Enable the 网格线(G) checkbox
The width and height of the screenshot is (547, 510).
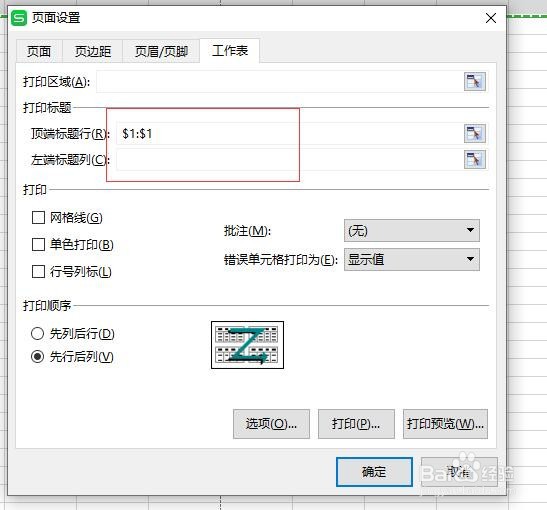pyautogui.click(x=38, y=217)
